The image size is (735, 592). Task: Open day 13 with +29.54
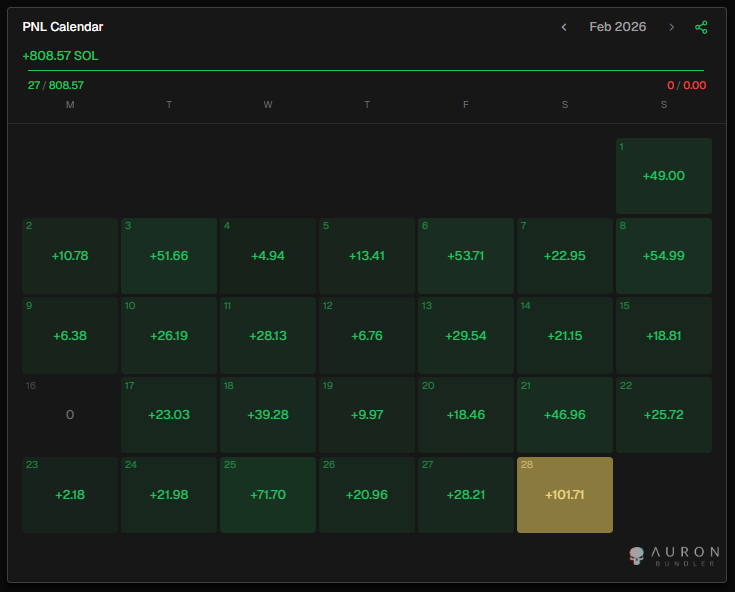pos(465,336)
